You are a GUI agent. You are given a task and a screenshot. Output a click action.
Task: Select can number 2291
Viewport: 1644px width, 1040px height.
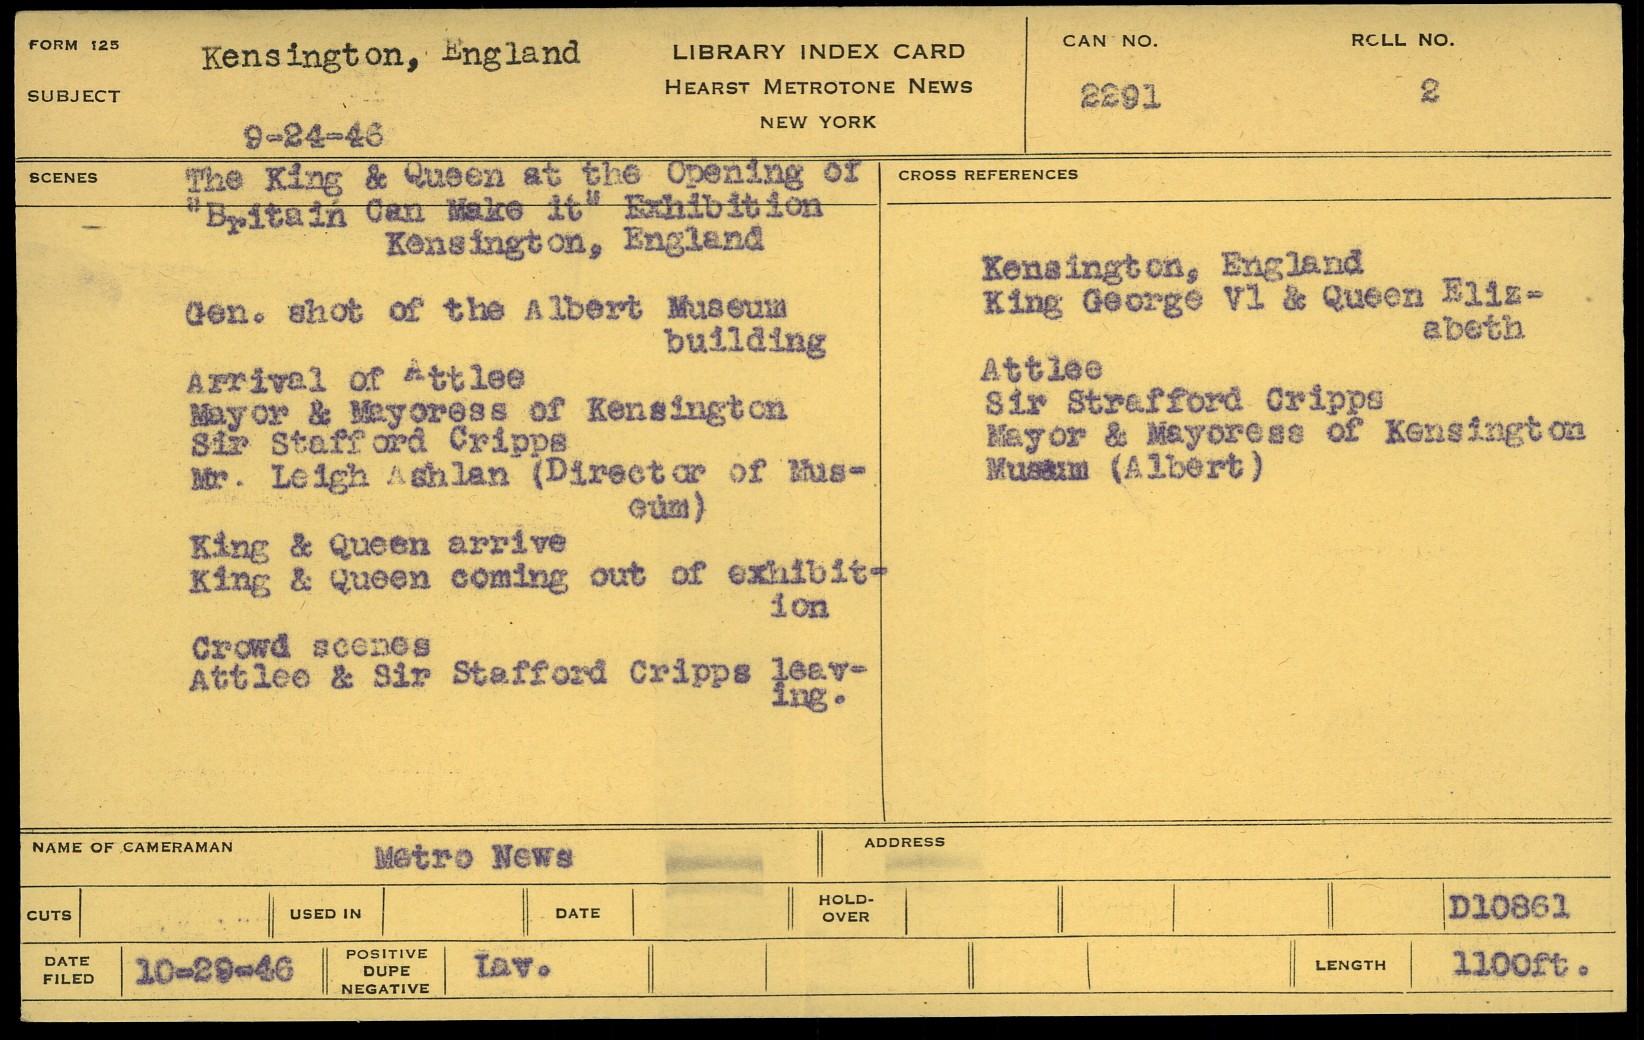[x=1120, y=97]
